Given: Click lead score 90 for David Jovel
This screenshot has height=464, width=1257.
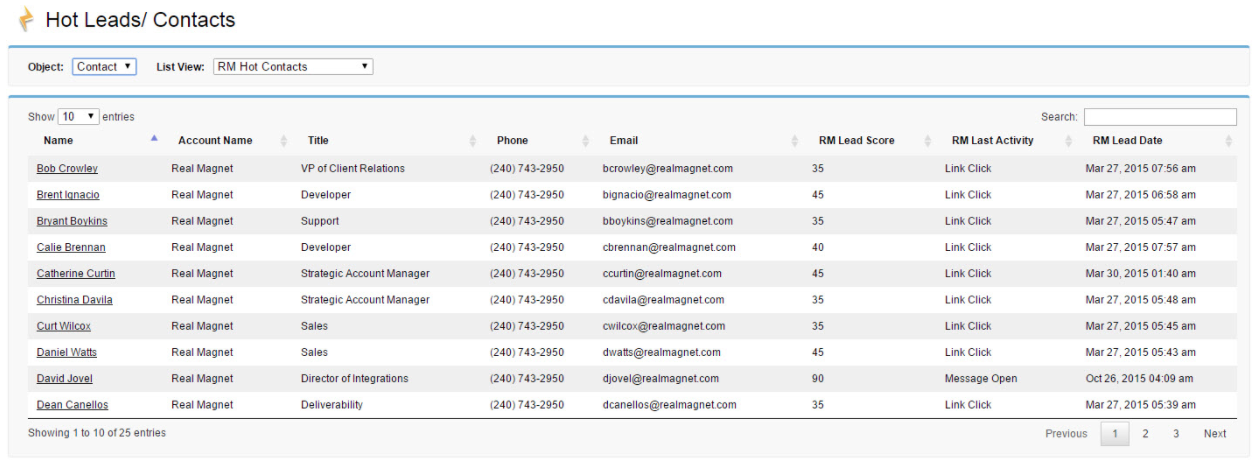Looking at the screenshot, I should pyautogui.click(x=818, y=378).
